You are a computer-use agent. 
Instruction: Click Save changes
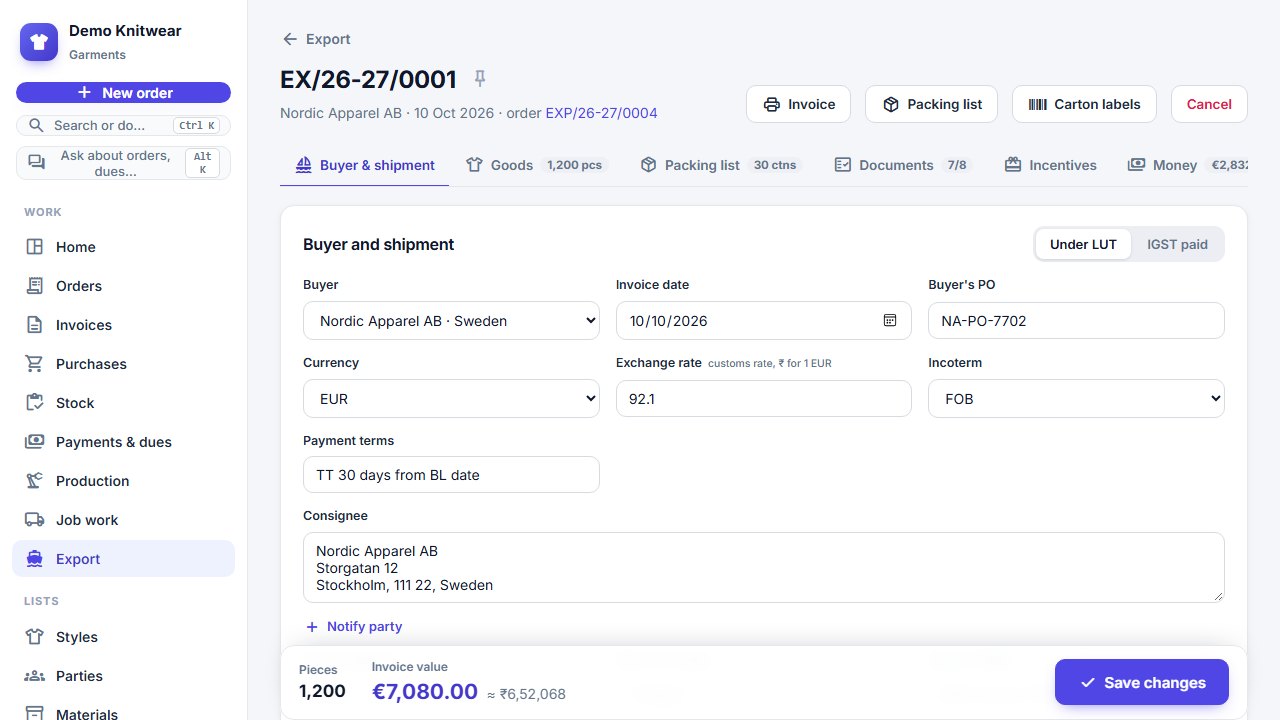pyautogui.click(x=1142, y=683)
